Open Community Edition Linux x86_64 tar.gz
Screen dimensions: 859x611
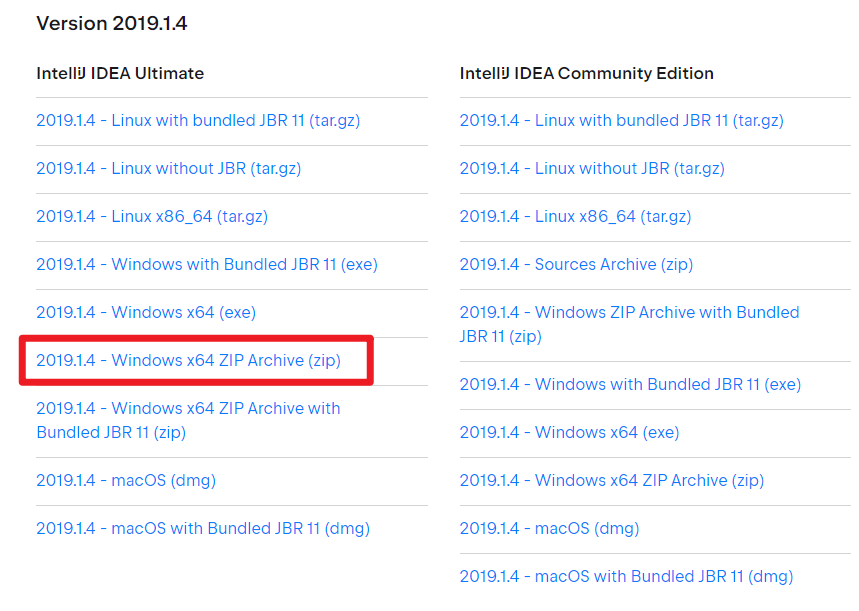coord(575,217)
